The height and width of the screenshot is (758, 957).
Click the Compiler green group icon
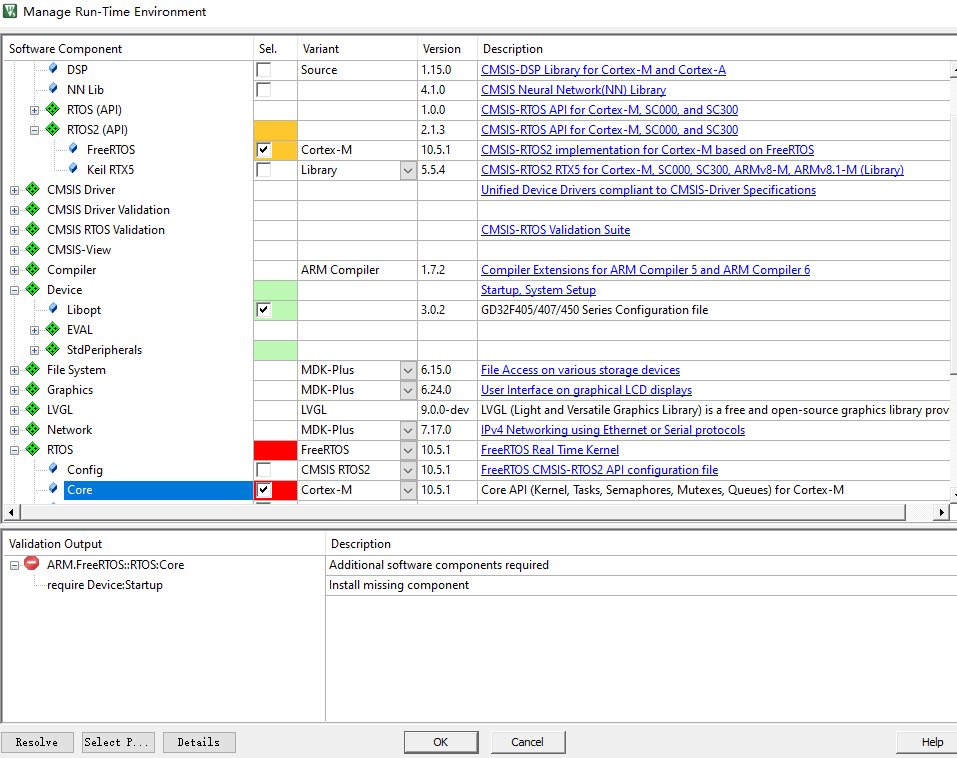[x=33, y=269]
